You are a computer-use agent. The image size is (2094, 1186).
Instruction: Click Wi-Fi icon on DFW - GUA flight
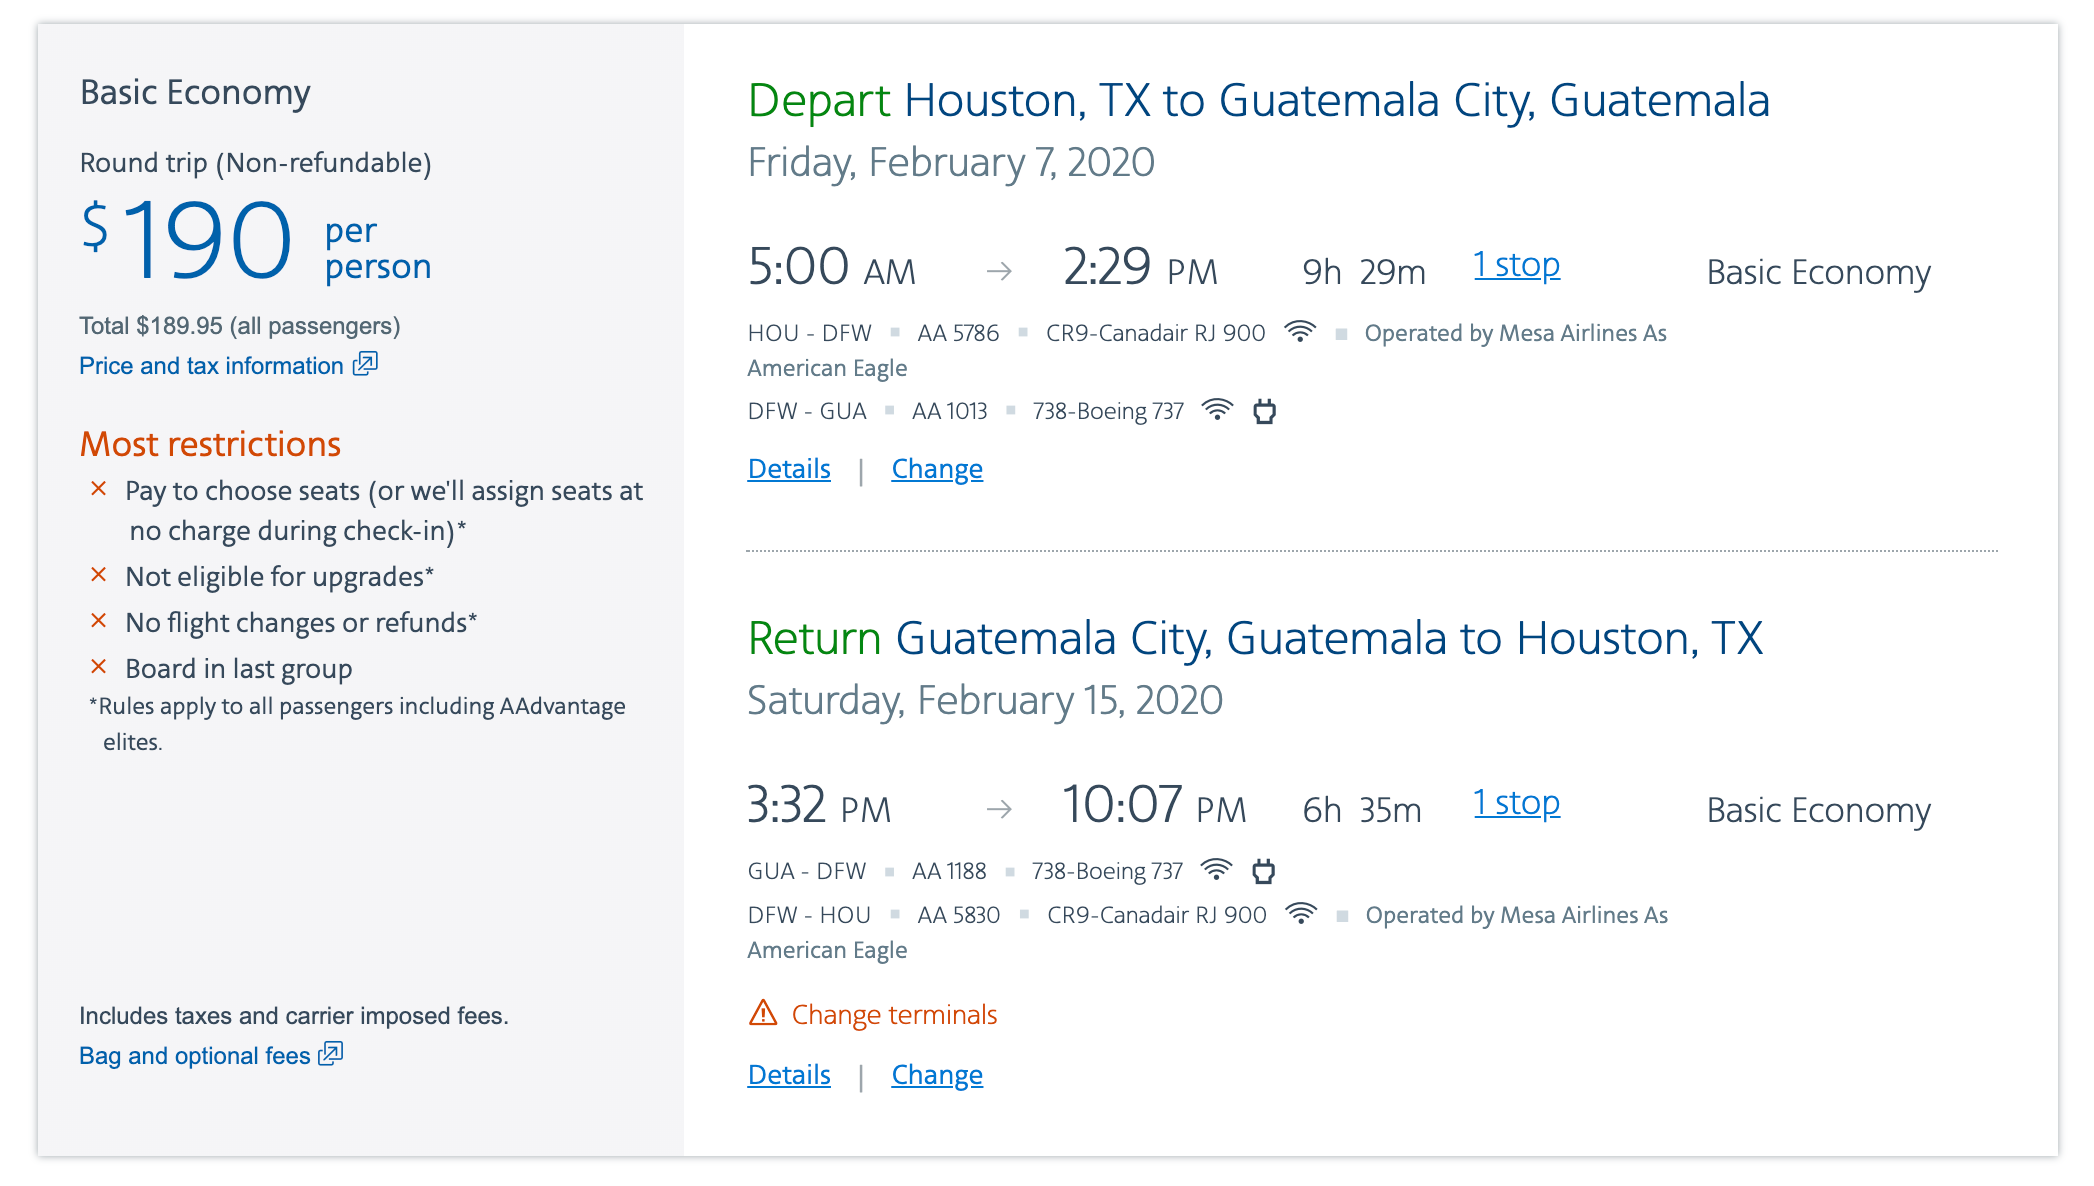pos(1217,410)
